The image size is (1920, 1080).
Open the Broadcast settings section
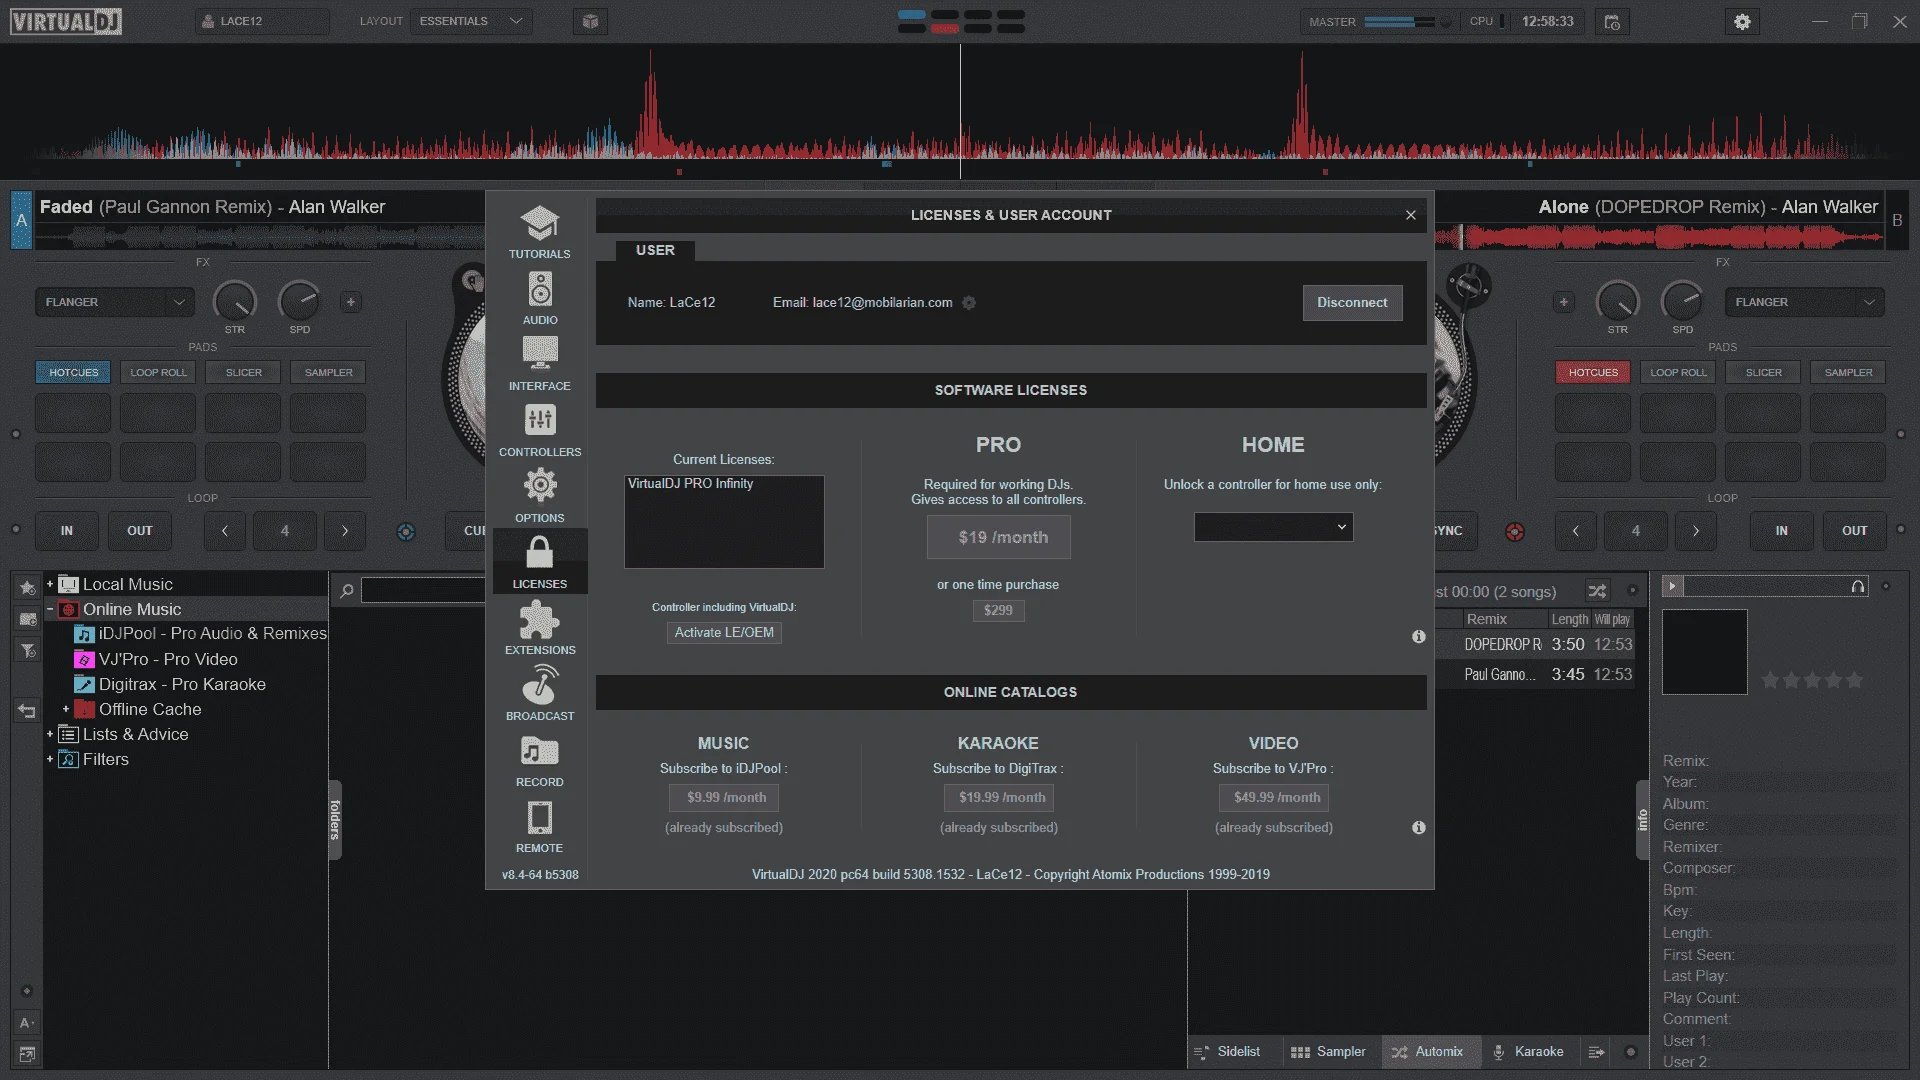coord(539,694)
